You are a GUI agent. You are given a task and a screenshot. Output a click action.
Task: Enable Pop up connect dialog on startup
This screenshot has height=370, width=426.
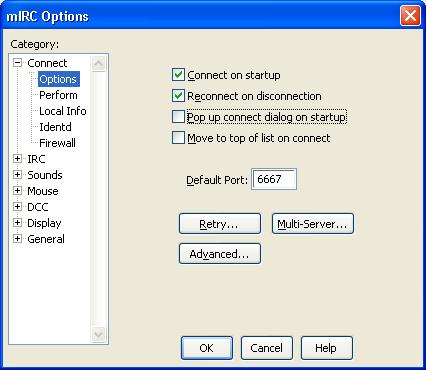[x=178, y=117]
